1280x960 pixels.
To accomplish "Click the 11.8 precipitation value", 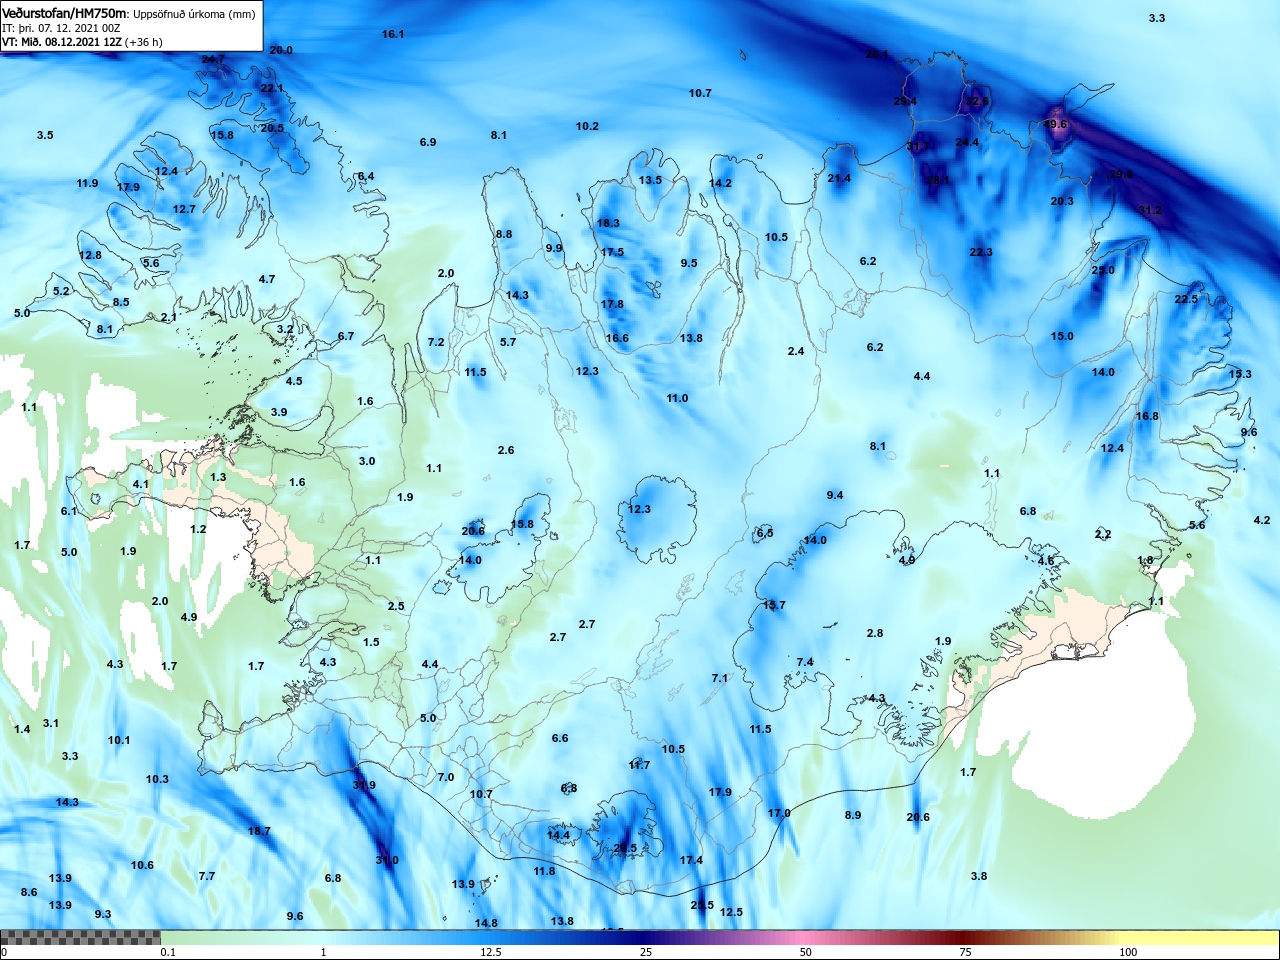I will tap(544, 872).
